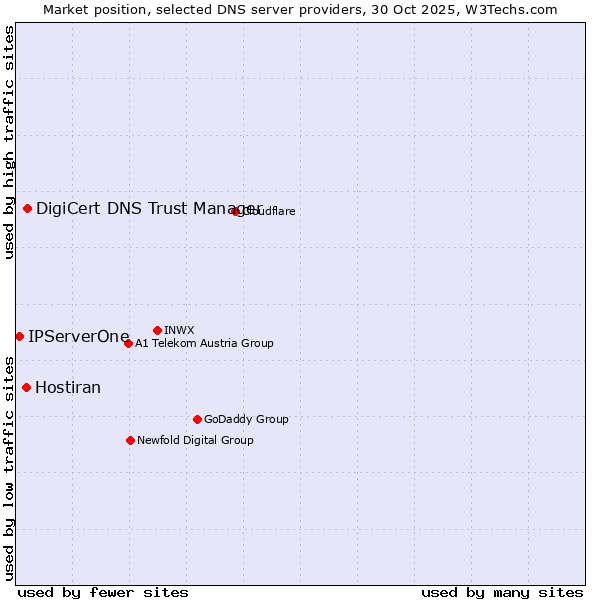This screenshot has width=600, height=600.
Task: Select the GoDaddy Group data point
Action: (197, 419)
